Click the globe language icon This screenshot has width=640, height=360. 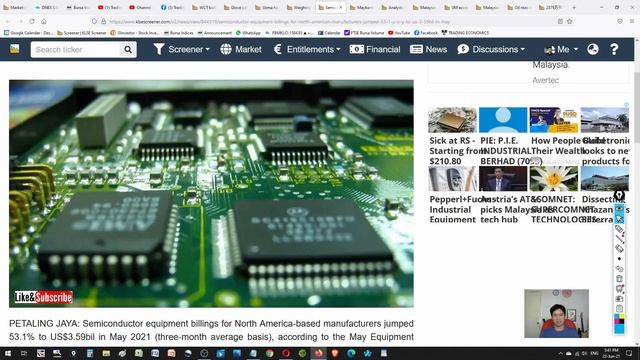coord(593,49)
